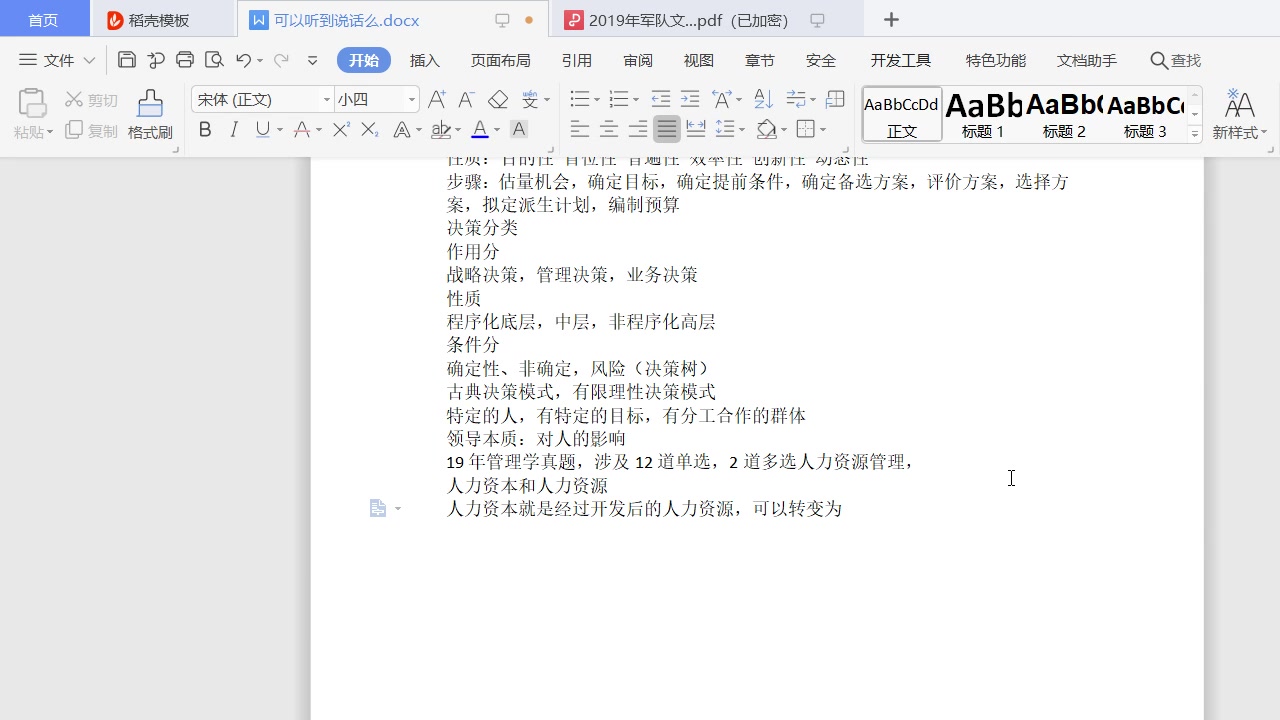Switch to the 插入 ribbon tab

425,60
